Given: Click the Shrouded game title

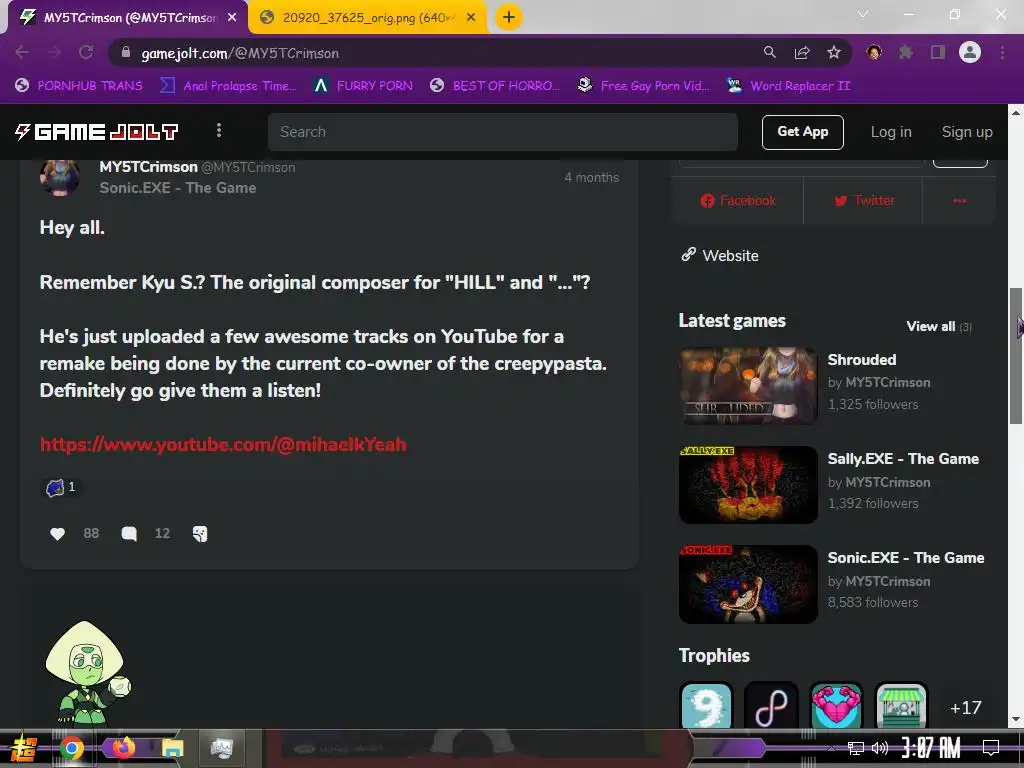Looking at the screenshot, I should pos(862,360).
